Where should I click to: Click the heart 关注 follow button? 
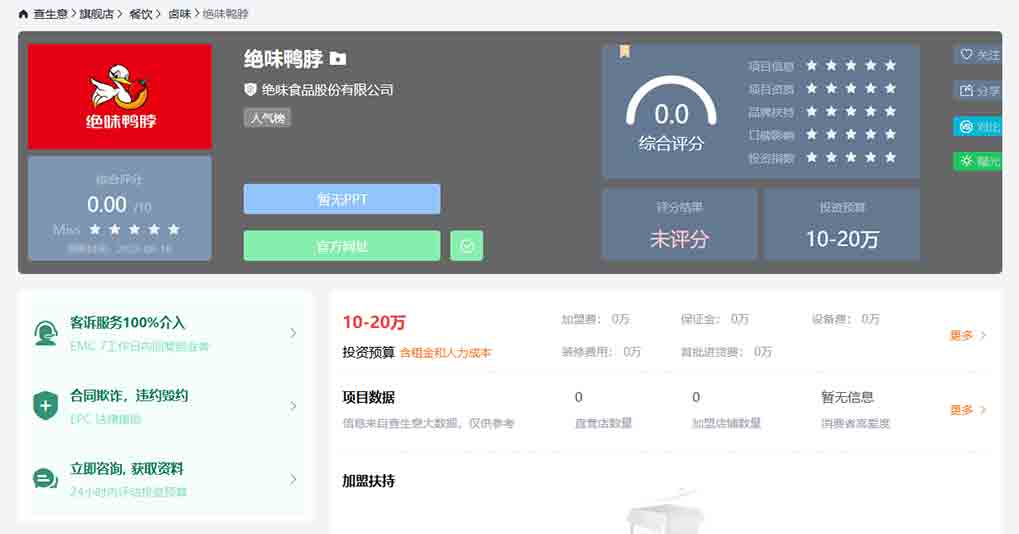coord(978,55)
